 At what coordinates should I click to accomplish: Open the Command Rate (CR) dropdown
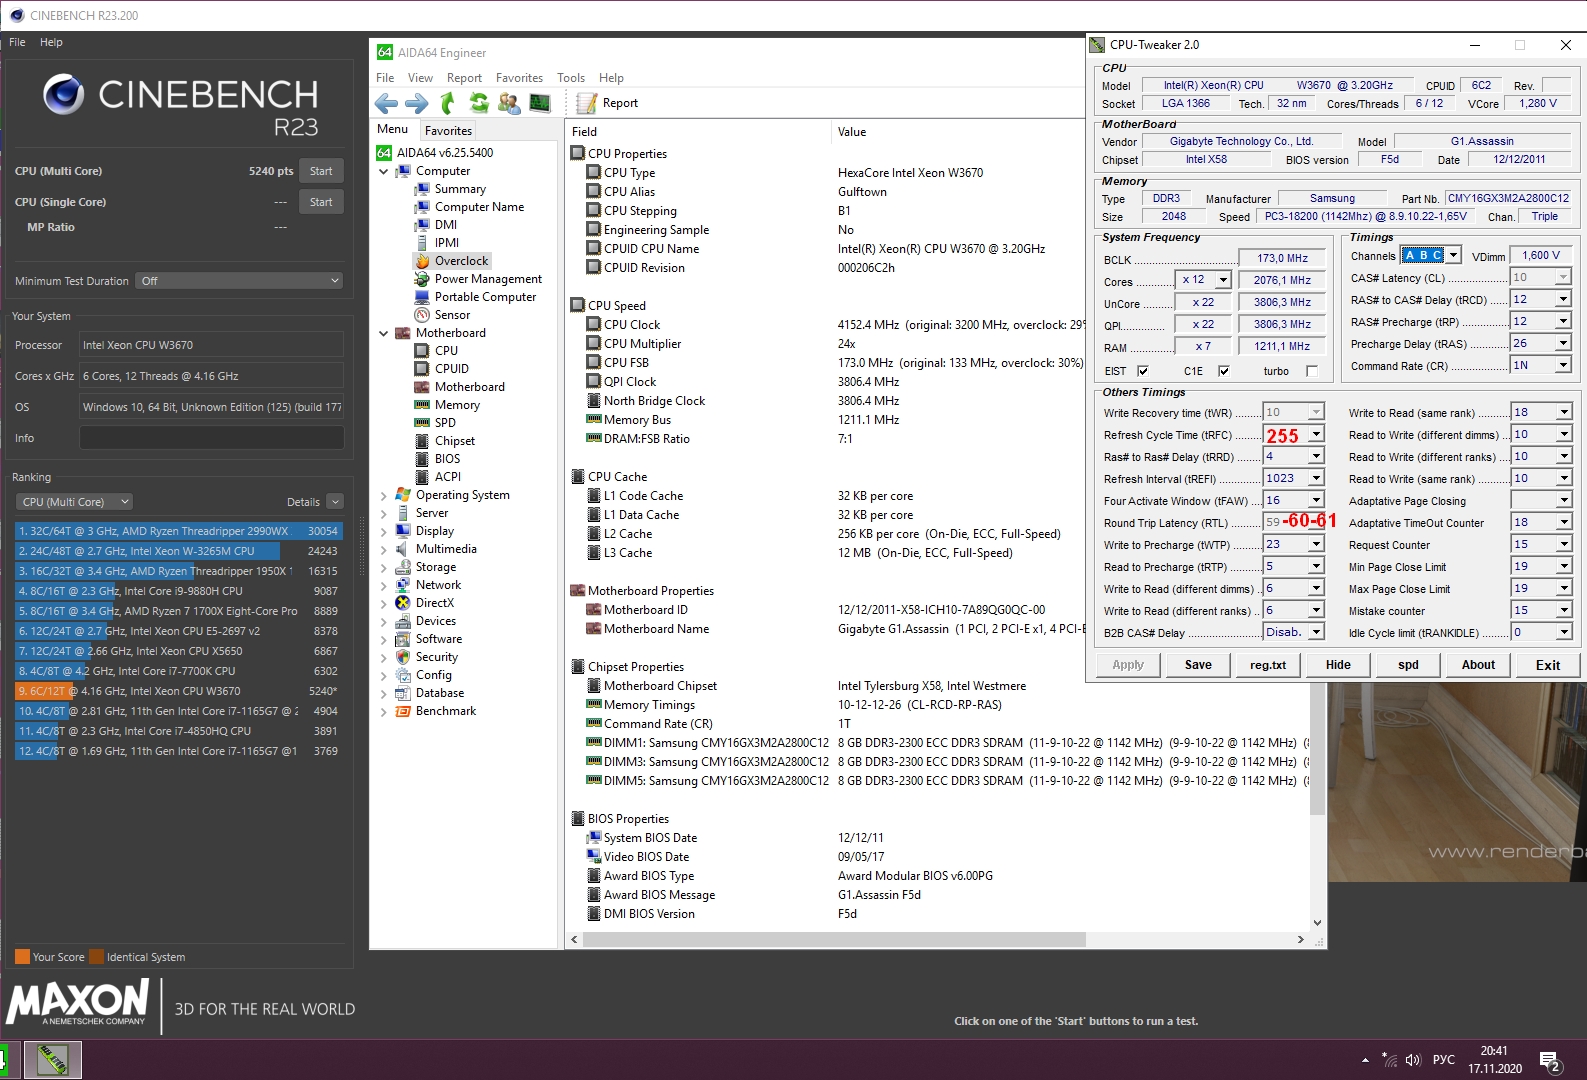[1563, 365]
